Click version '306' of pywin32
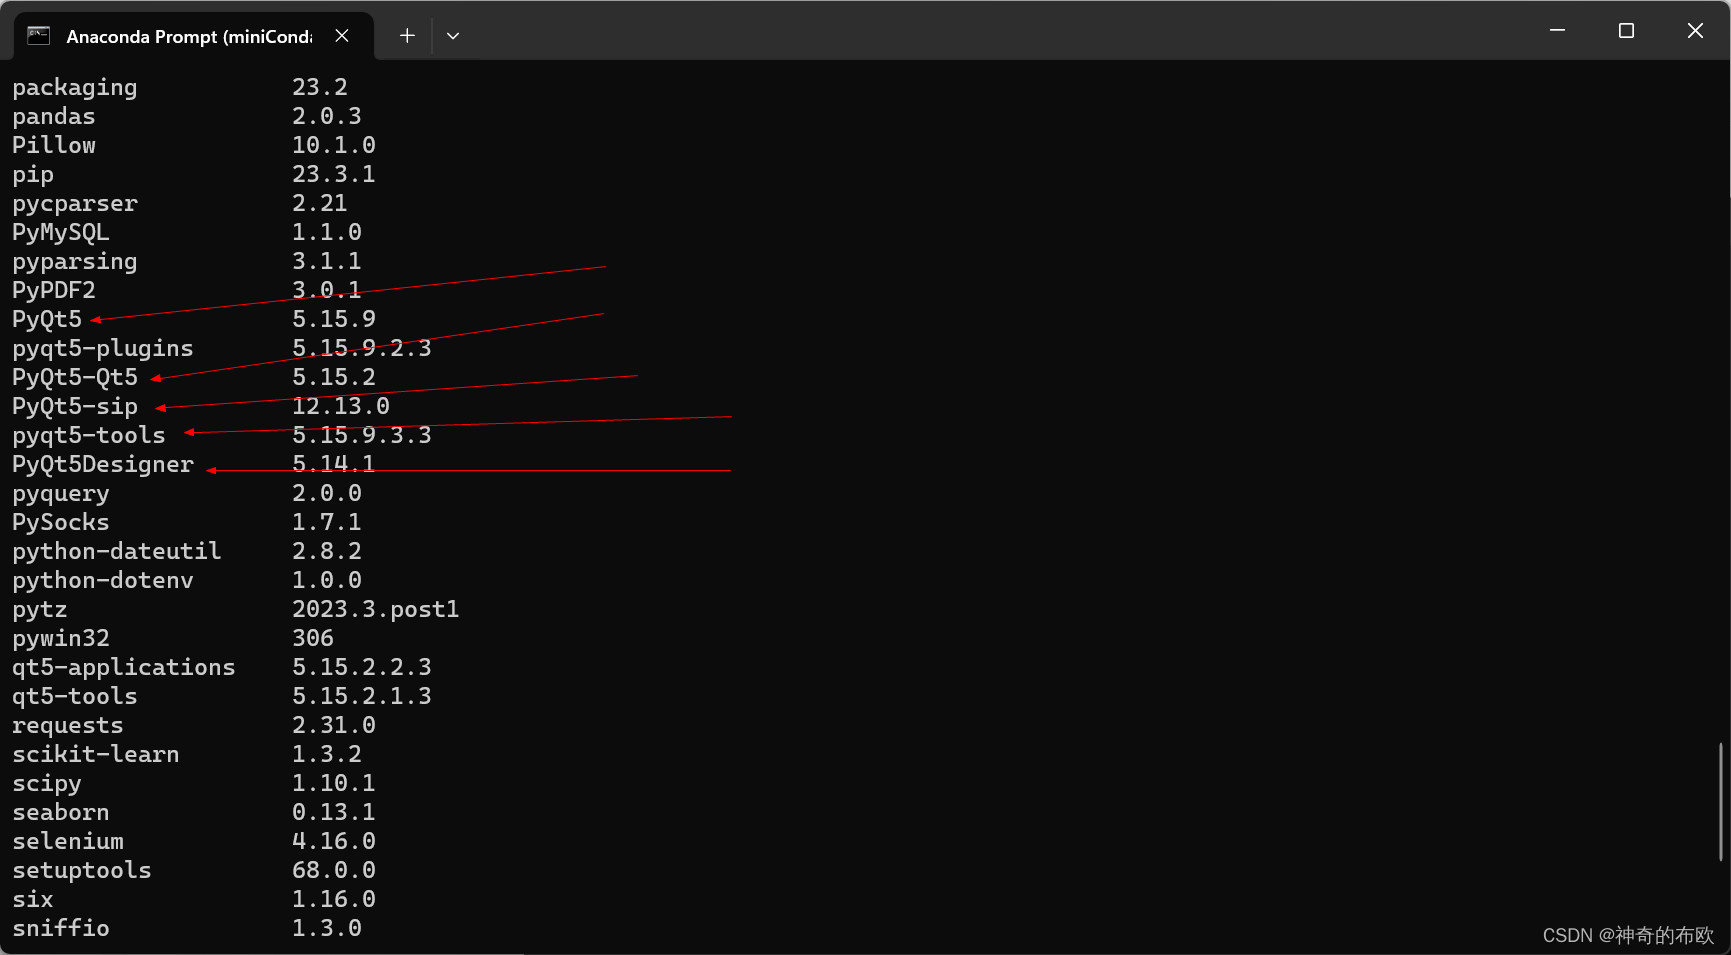The height and width of the screenshot is (955, 1731). point(313,639)
